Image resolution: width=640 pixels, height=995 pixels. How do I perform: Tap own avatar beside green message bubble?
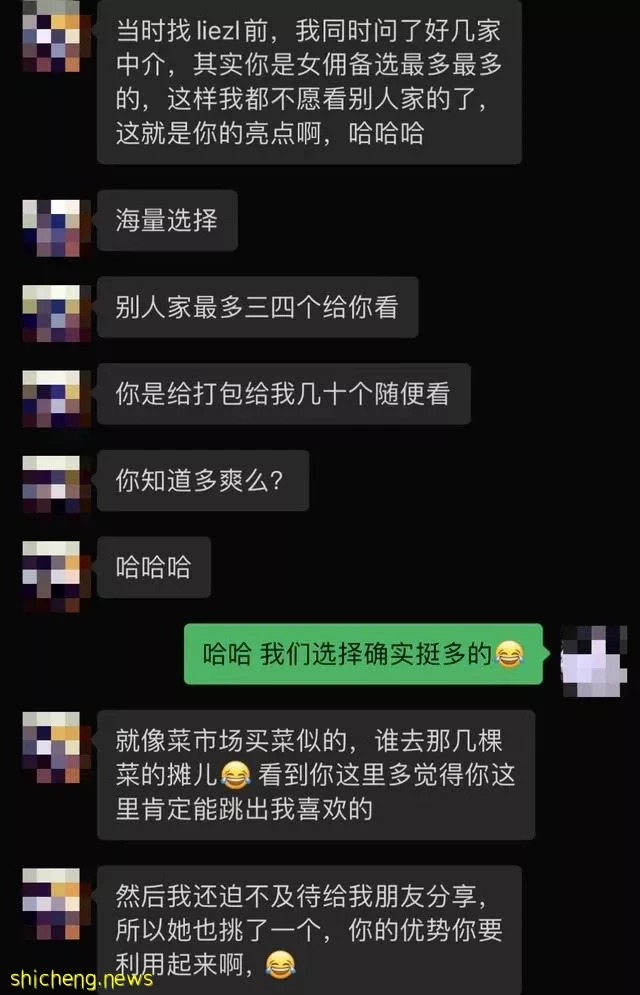pyautogui.click(x=594, y=661)
